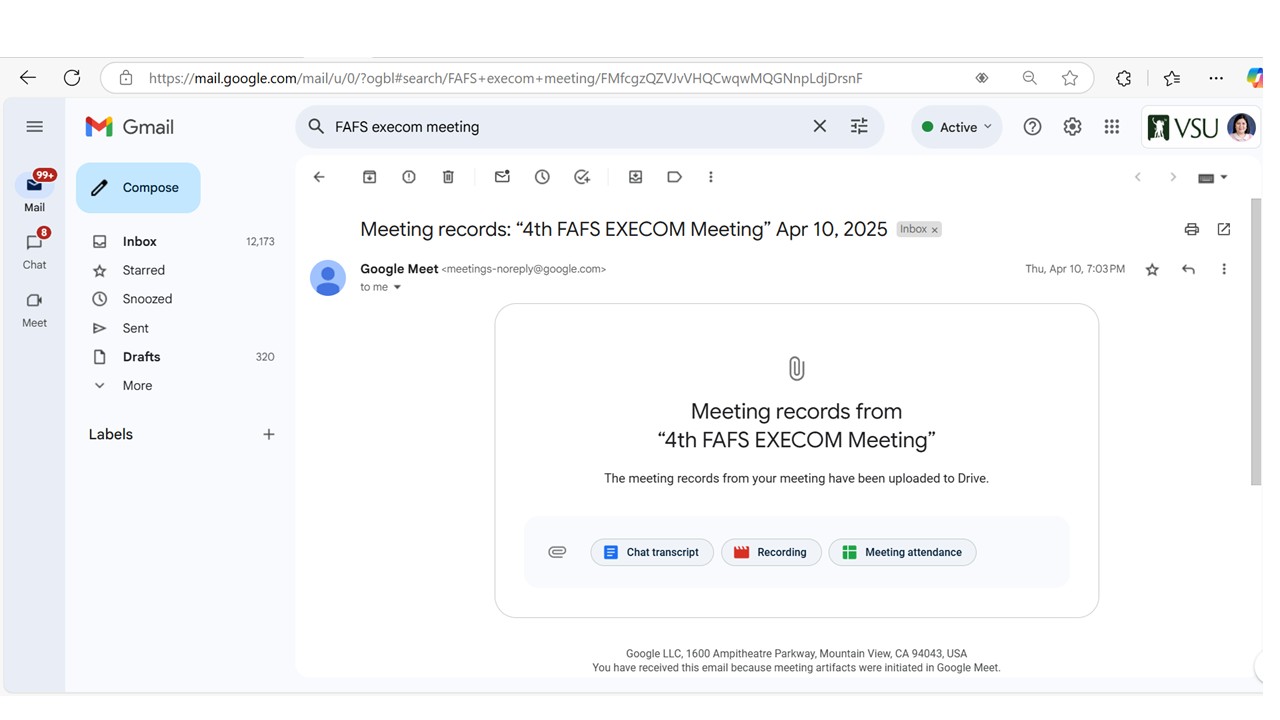Image resolution: width=1280 pixels, height=720 pixels.
Task: Add this email to Tasks
Action: pyautogui.click(x=582, y=177)
